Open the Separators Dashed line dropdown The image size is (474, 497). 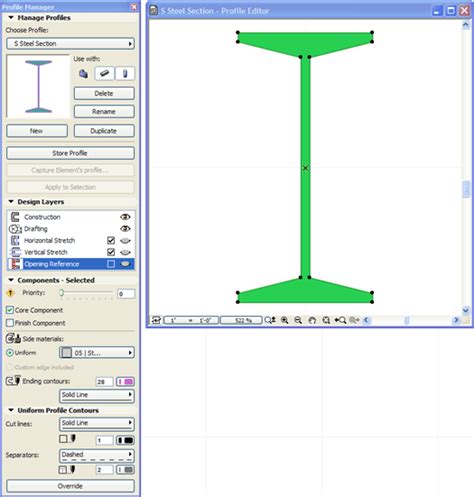(97, 456)
